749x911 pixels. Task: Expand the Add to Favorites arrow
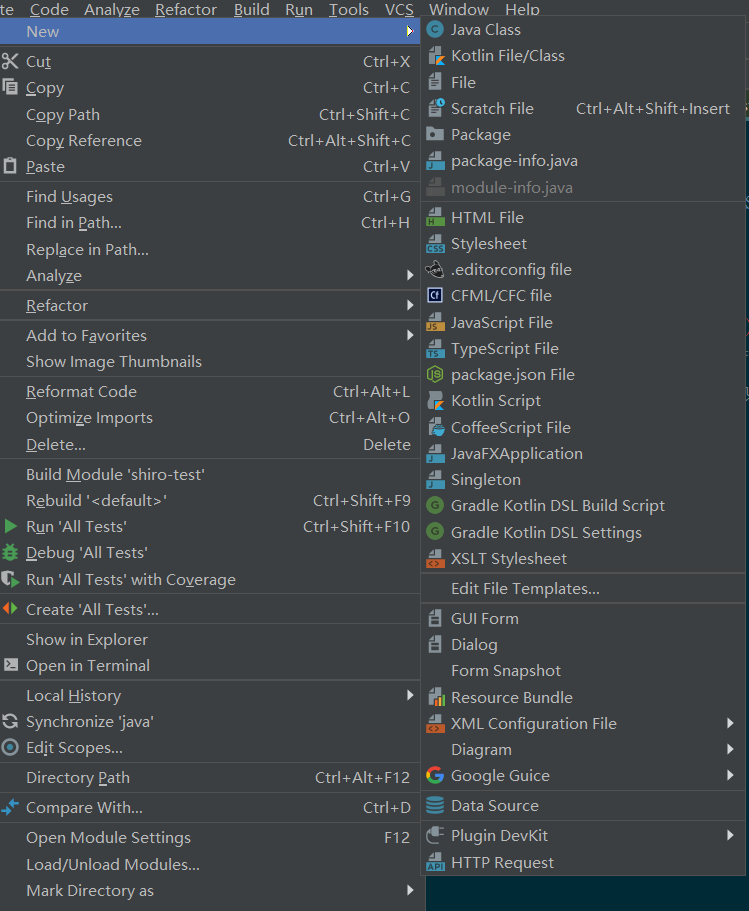coord(410,335)
